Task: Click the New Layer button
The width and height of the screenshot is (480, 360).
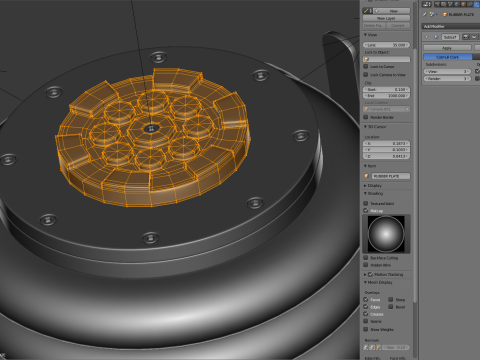Action: click(386, 18)
